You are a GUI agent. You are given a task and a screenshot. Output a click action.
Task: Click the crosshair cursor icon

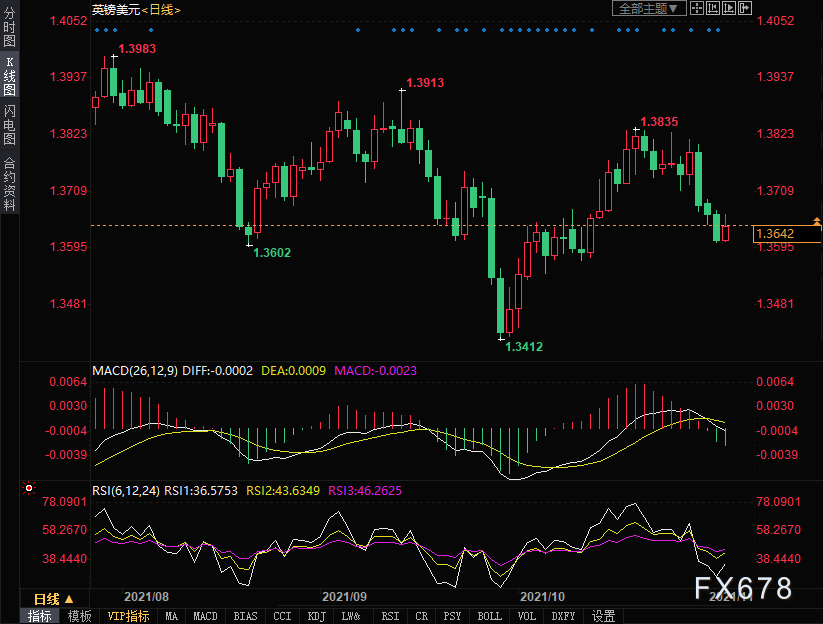[696, 8]
